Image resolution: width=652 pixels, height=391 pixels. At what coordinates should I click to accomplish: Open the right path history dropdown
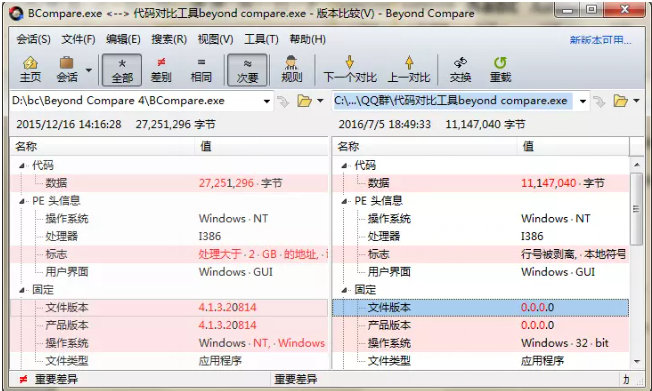pyautogui.click(x=583, y=101)
